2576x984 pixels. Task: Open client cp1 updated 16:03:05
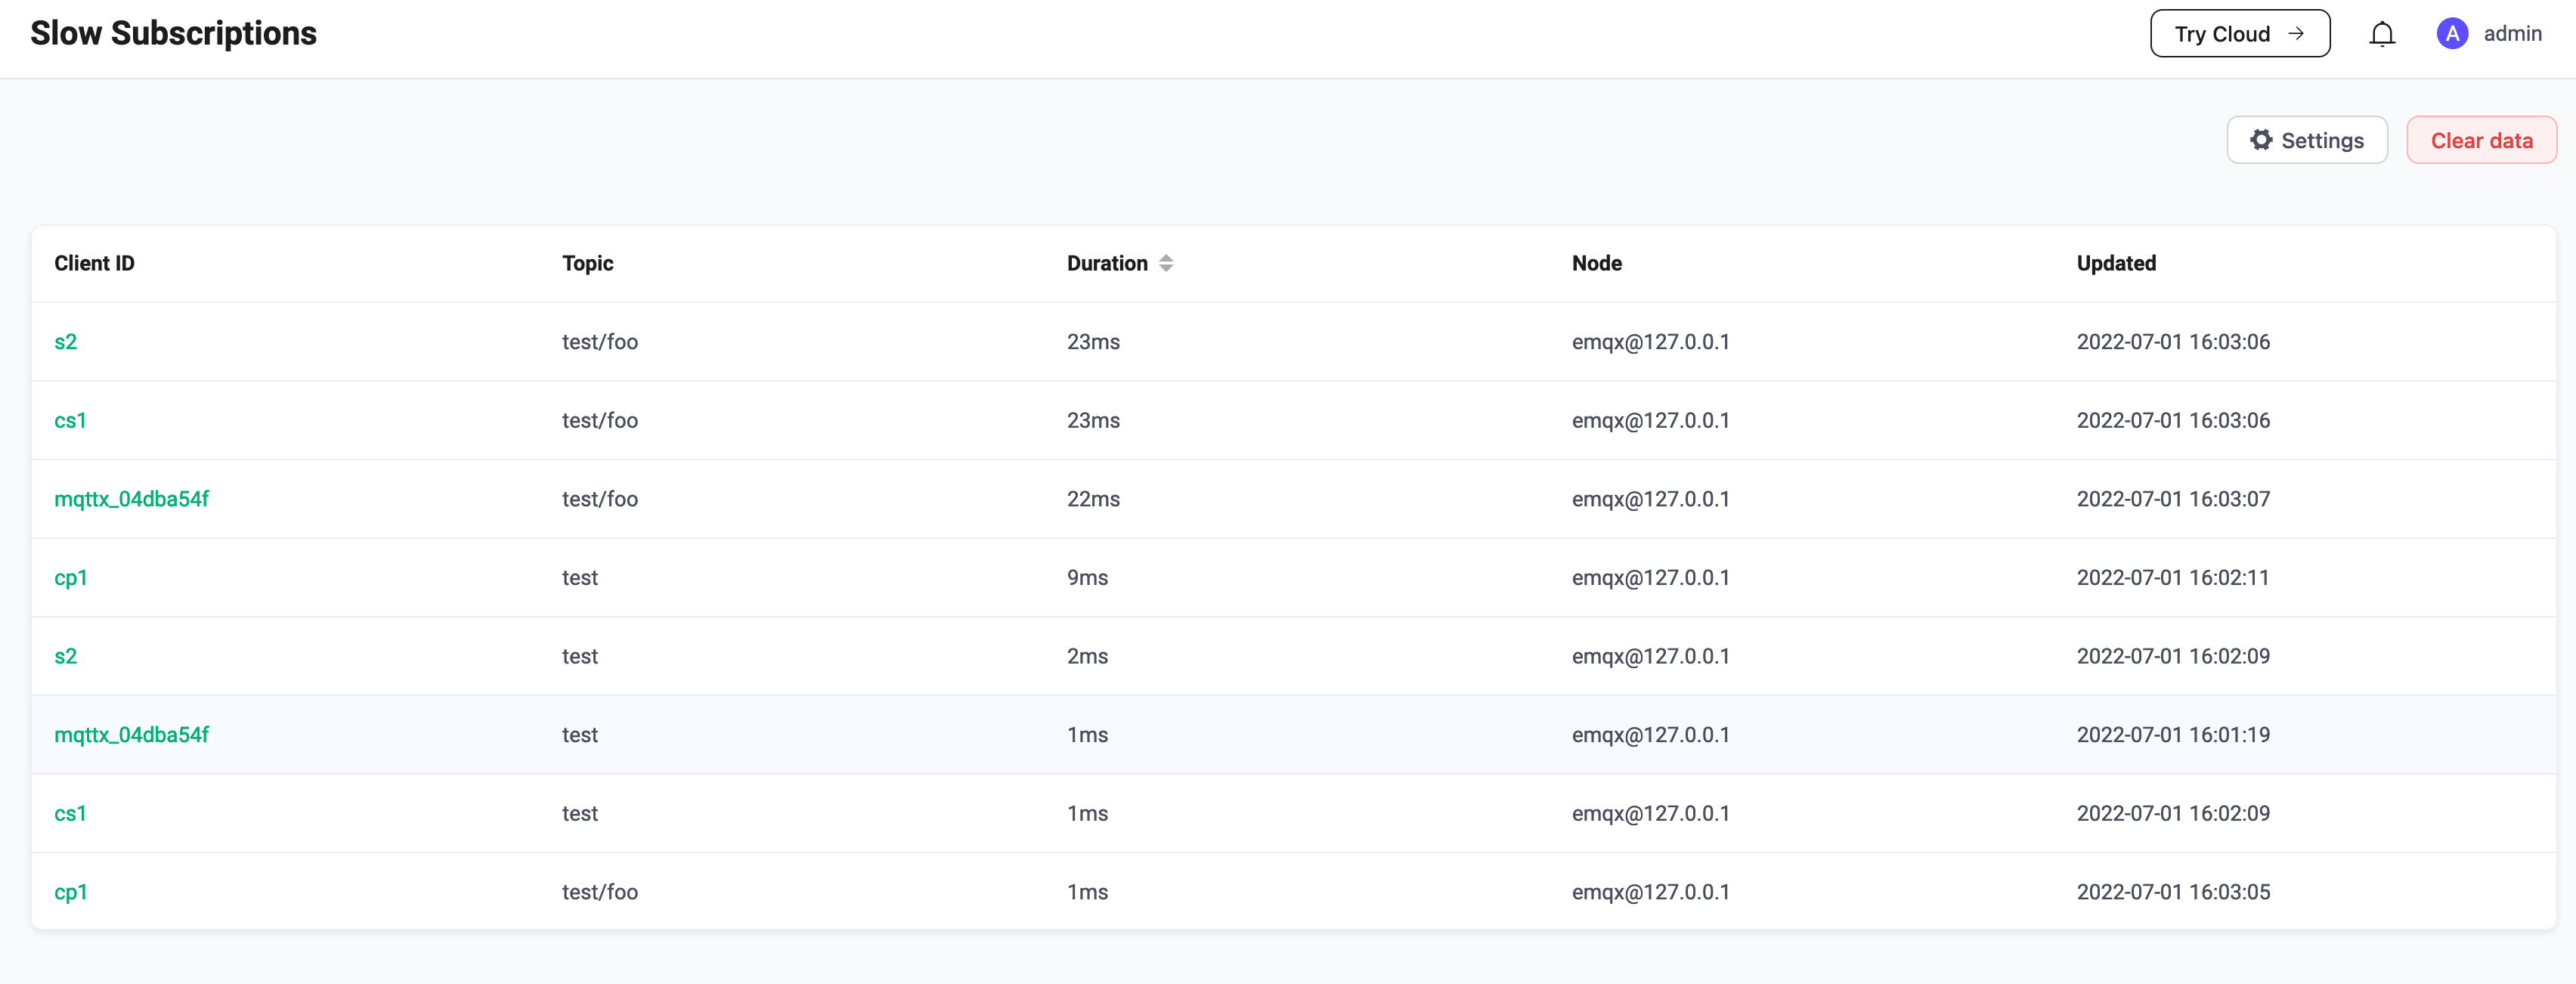click(71, 892)
